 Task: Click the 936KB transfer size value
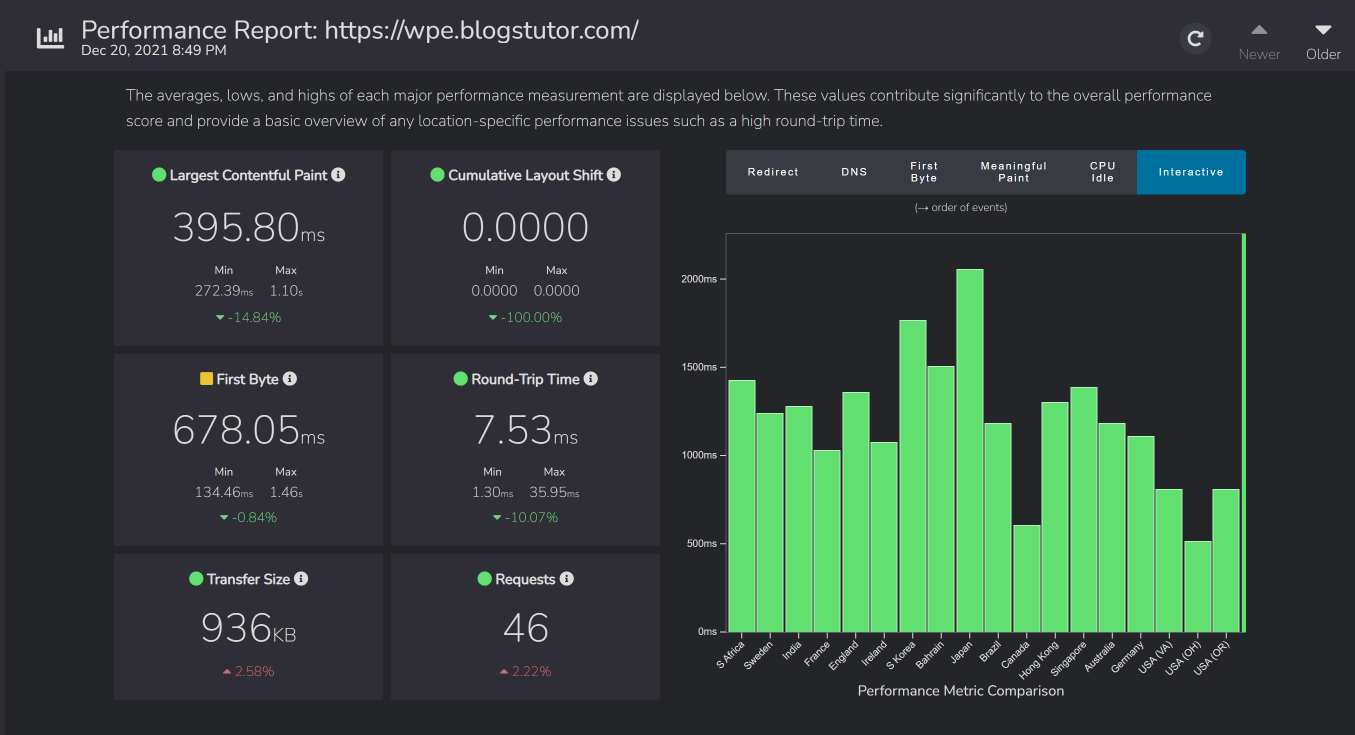tap(249, 628)
